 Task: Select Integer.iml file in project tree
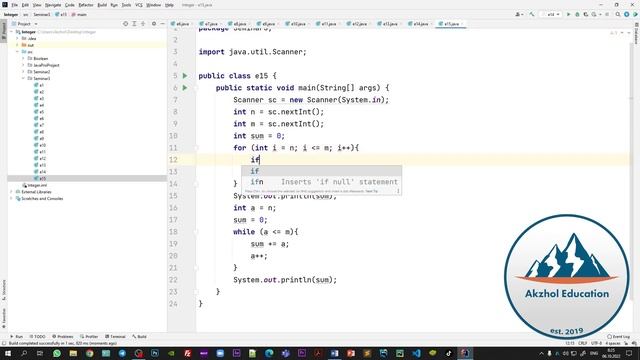pos(35,185)
